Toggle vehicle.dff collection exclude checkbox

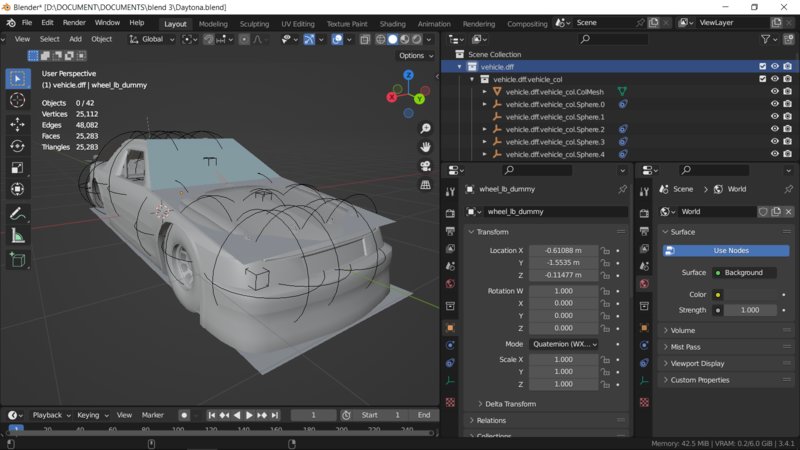762,67
